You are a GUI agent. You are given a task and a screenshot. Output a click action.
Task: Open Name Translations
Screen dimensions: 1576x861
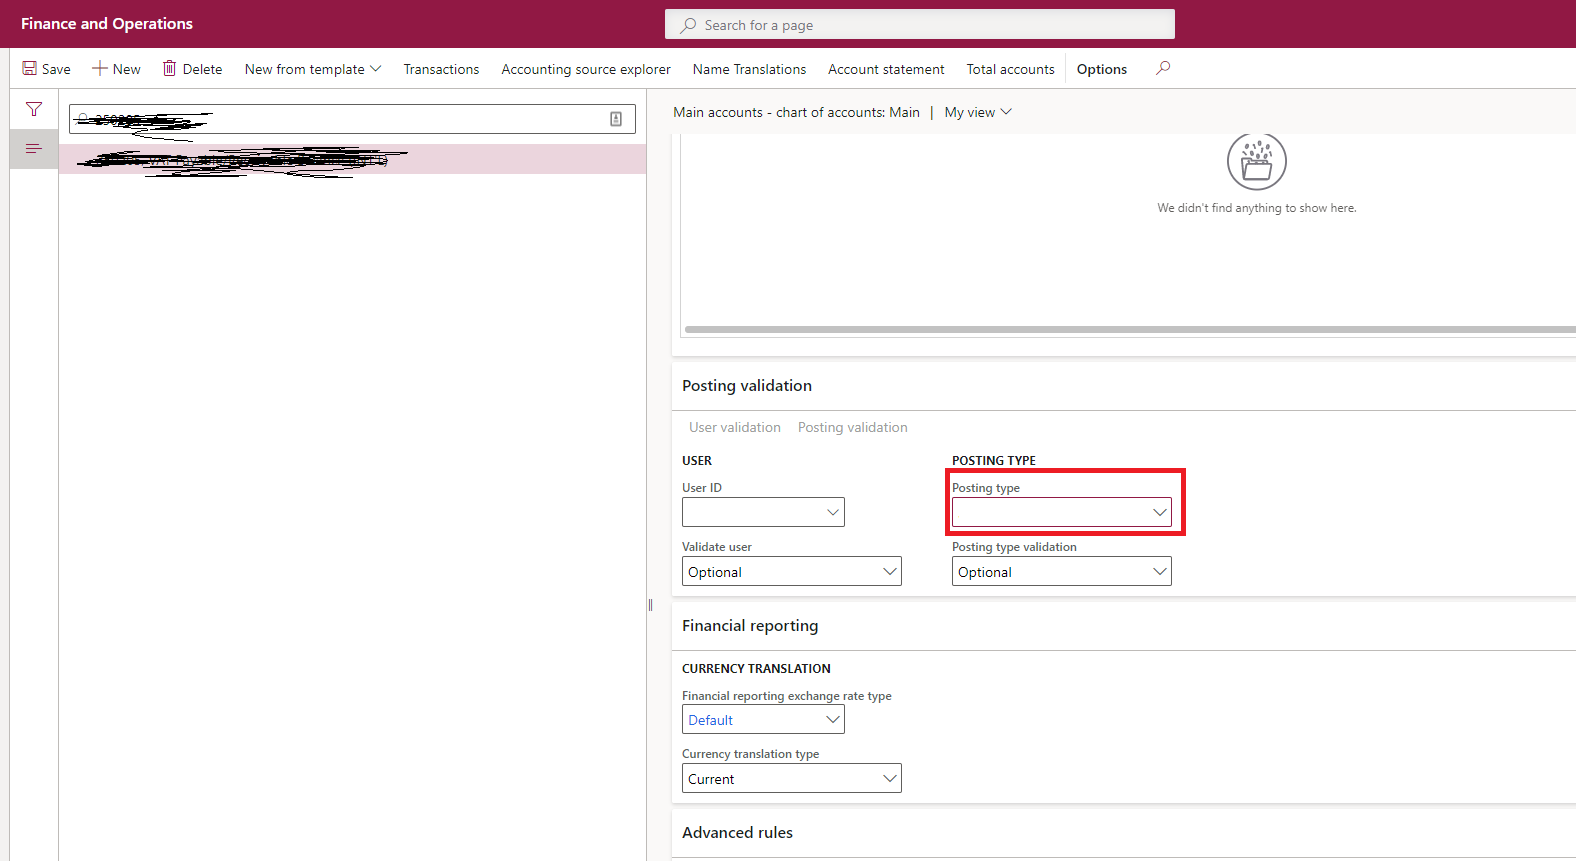(x=749, y=69)
